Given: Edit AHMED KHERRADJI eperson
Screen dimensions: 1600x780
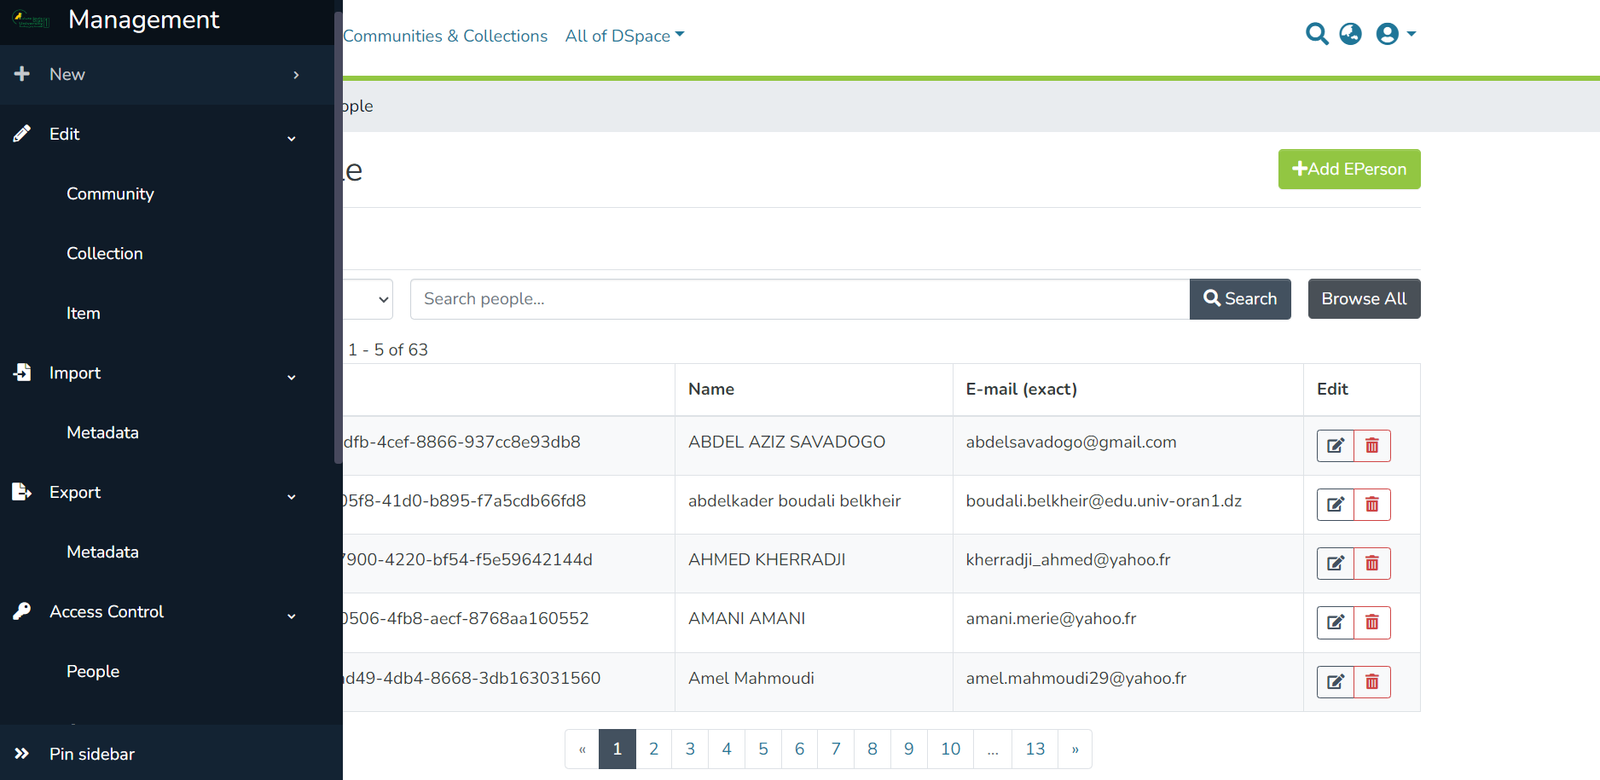Looking at the screenshot, I should tap(1335, 564).
